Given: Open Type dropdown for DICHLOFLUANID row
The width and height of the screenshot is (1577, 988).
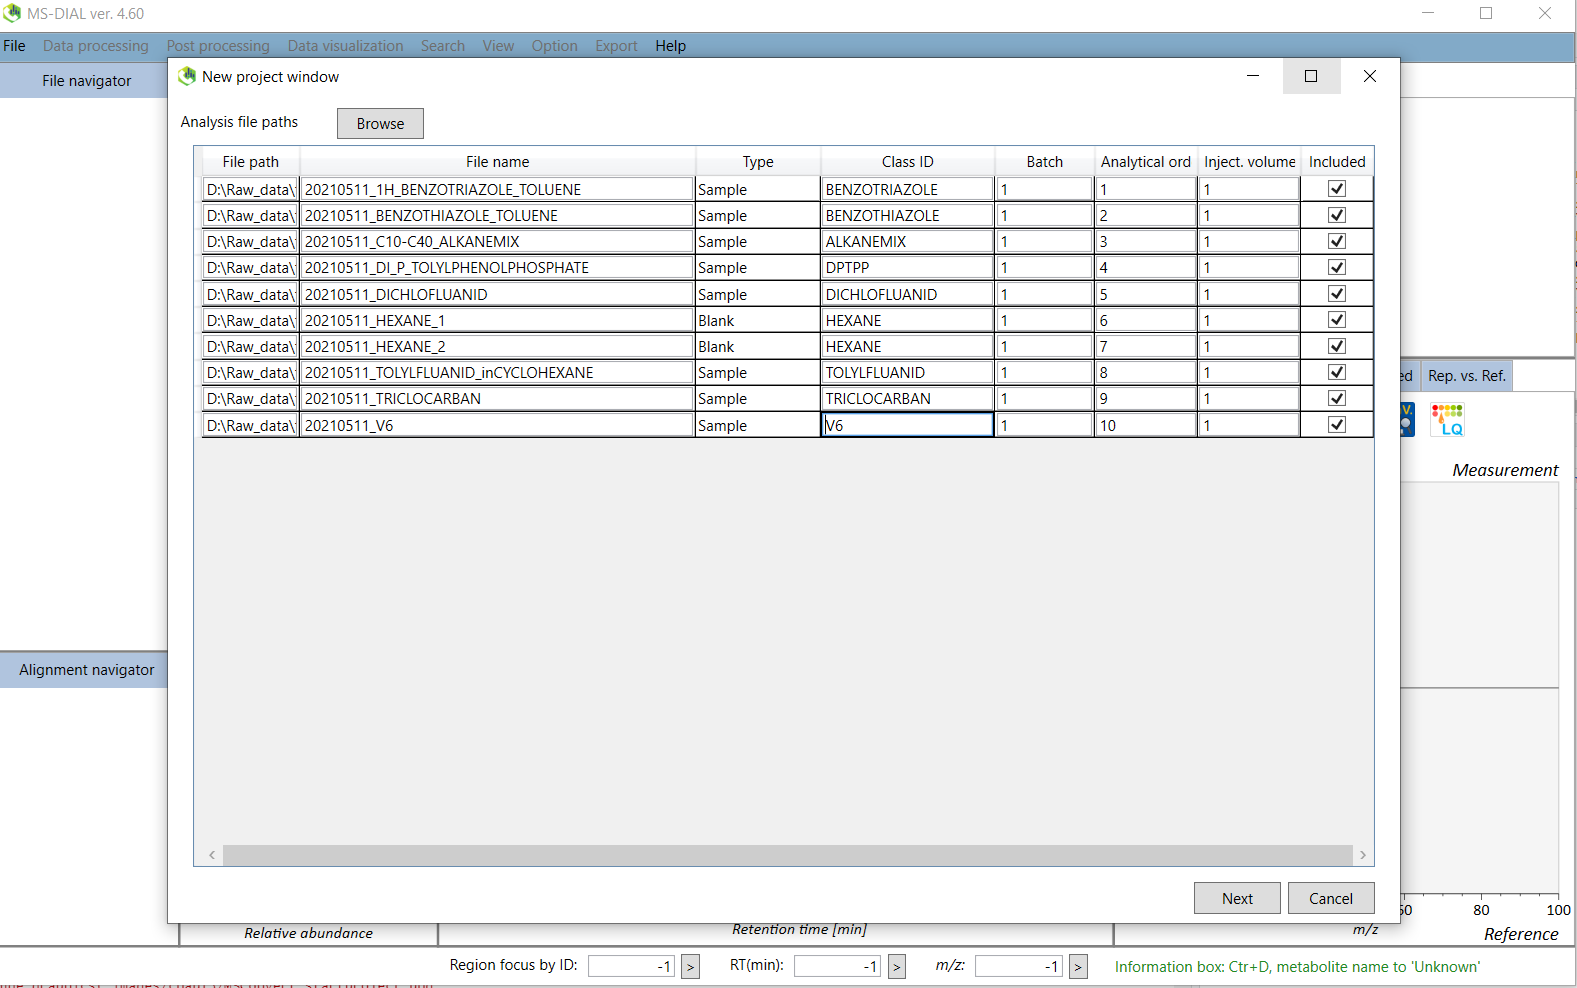Looking at the screenshot, I should 757,294.
